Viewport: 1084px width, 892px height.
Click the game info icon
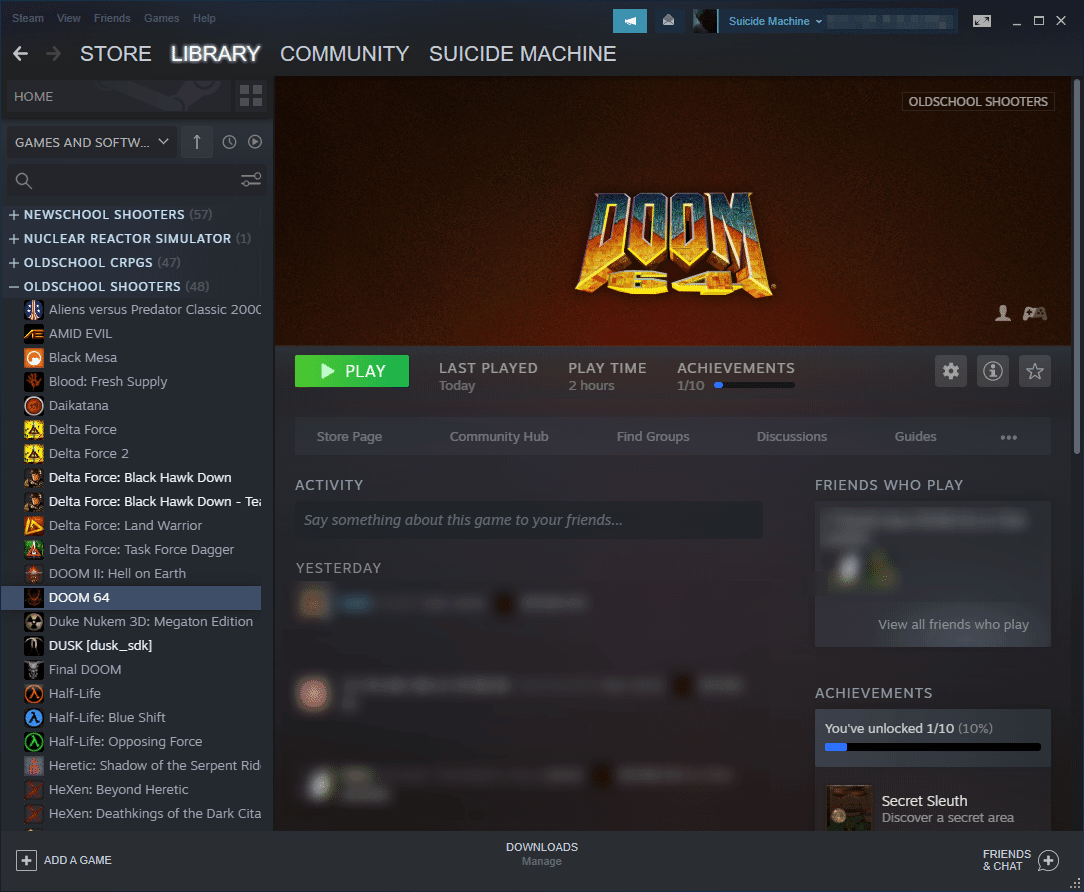pyautogui.click(x=993, y=371)
